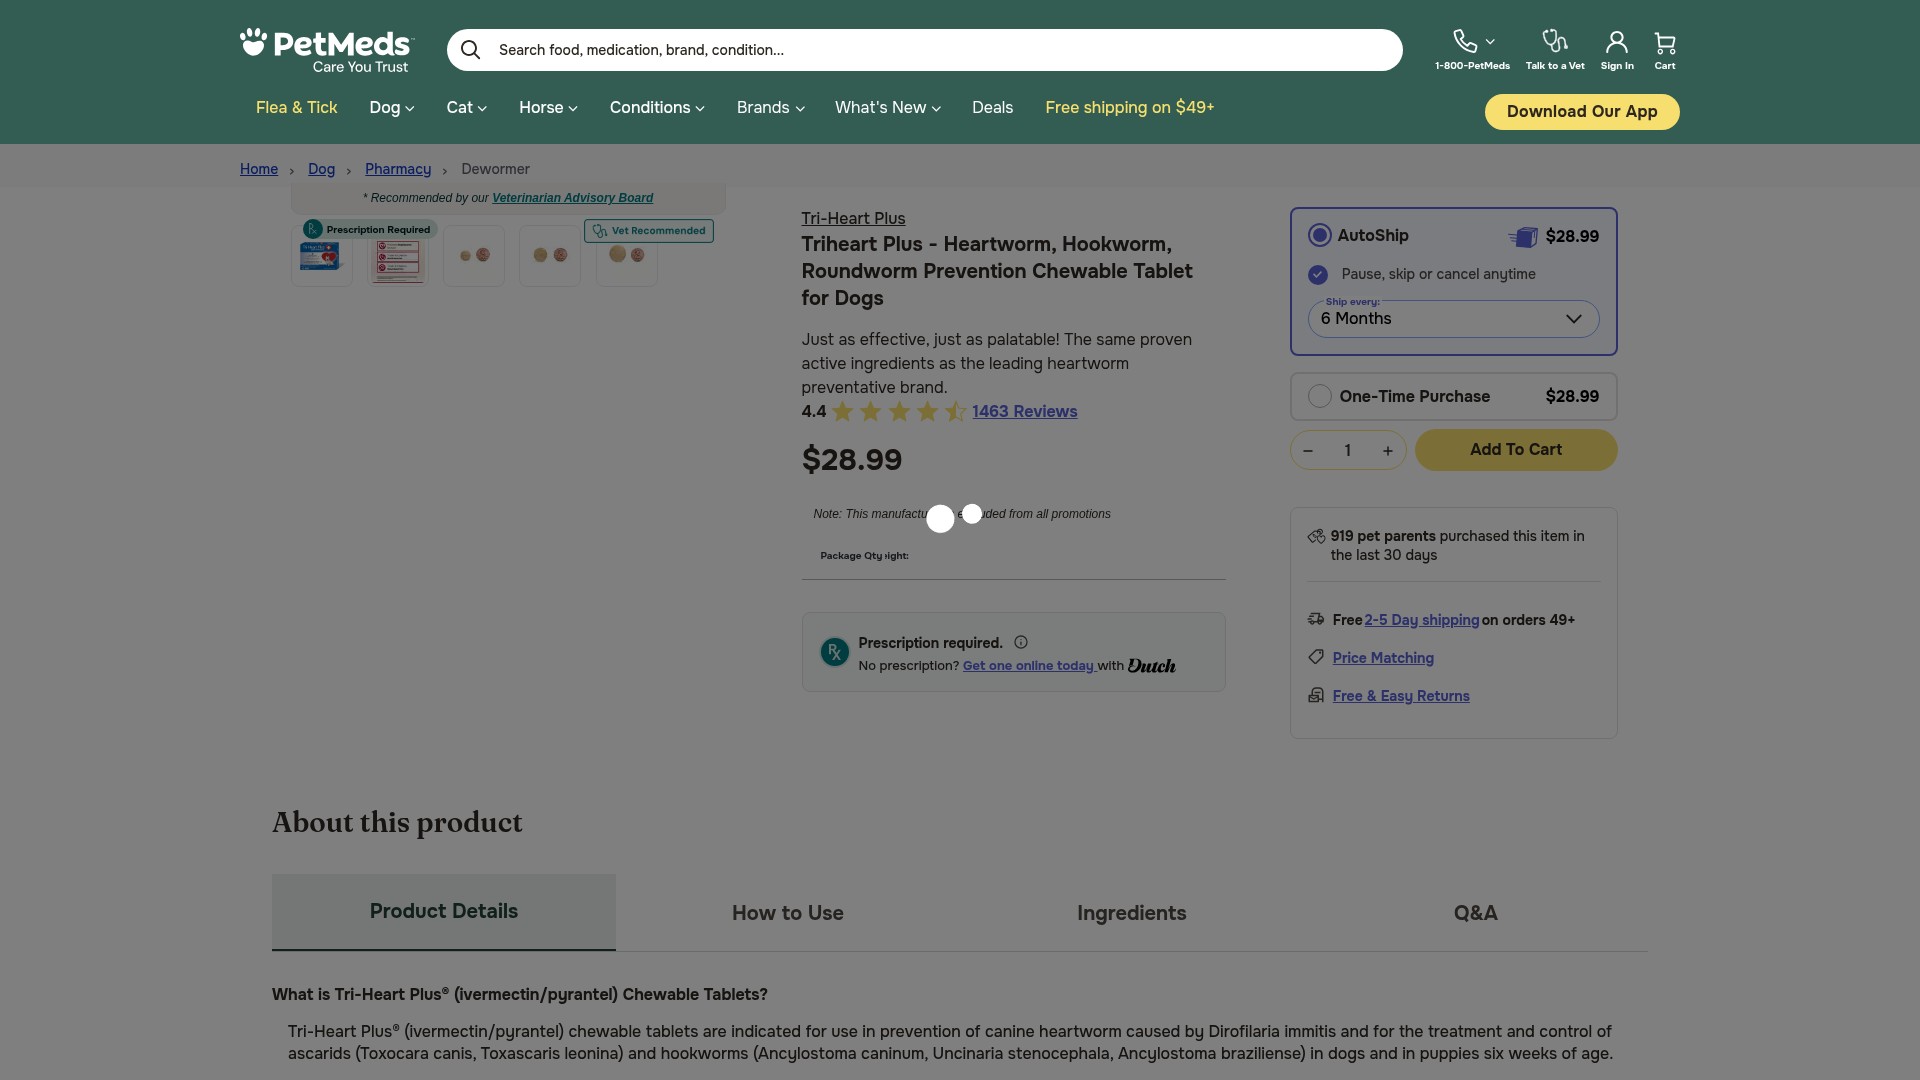The image size is (1920, 1080).
Task: Select the first product box thumbnail
Action: tap(321, 256)
